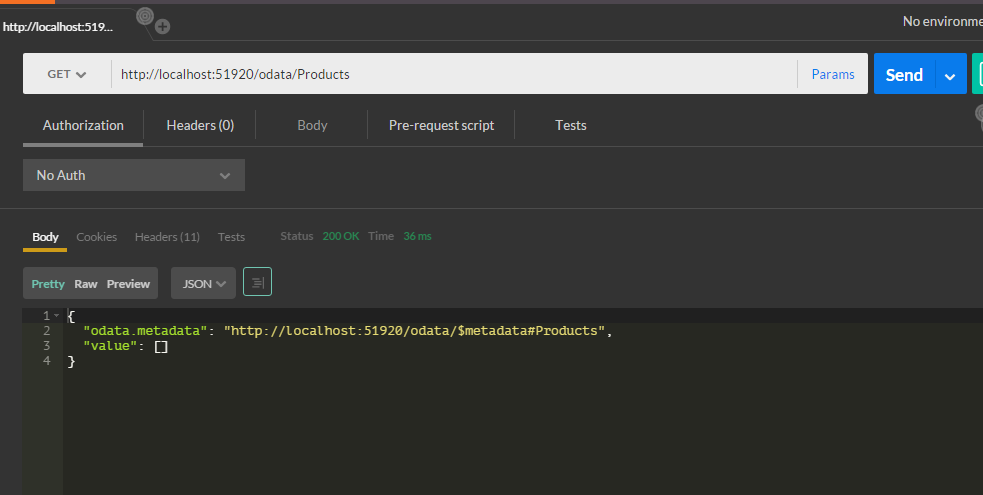Open the response Cookies tab
Image resolution: width=983 pixels, height=495 pixels.
click(x=97, y=237)
